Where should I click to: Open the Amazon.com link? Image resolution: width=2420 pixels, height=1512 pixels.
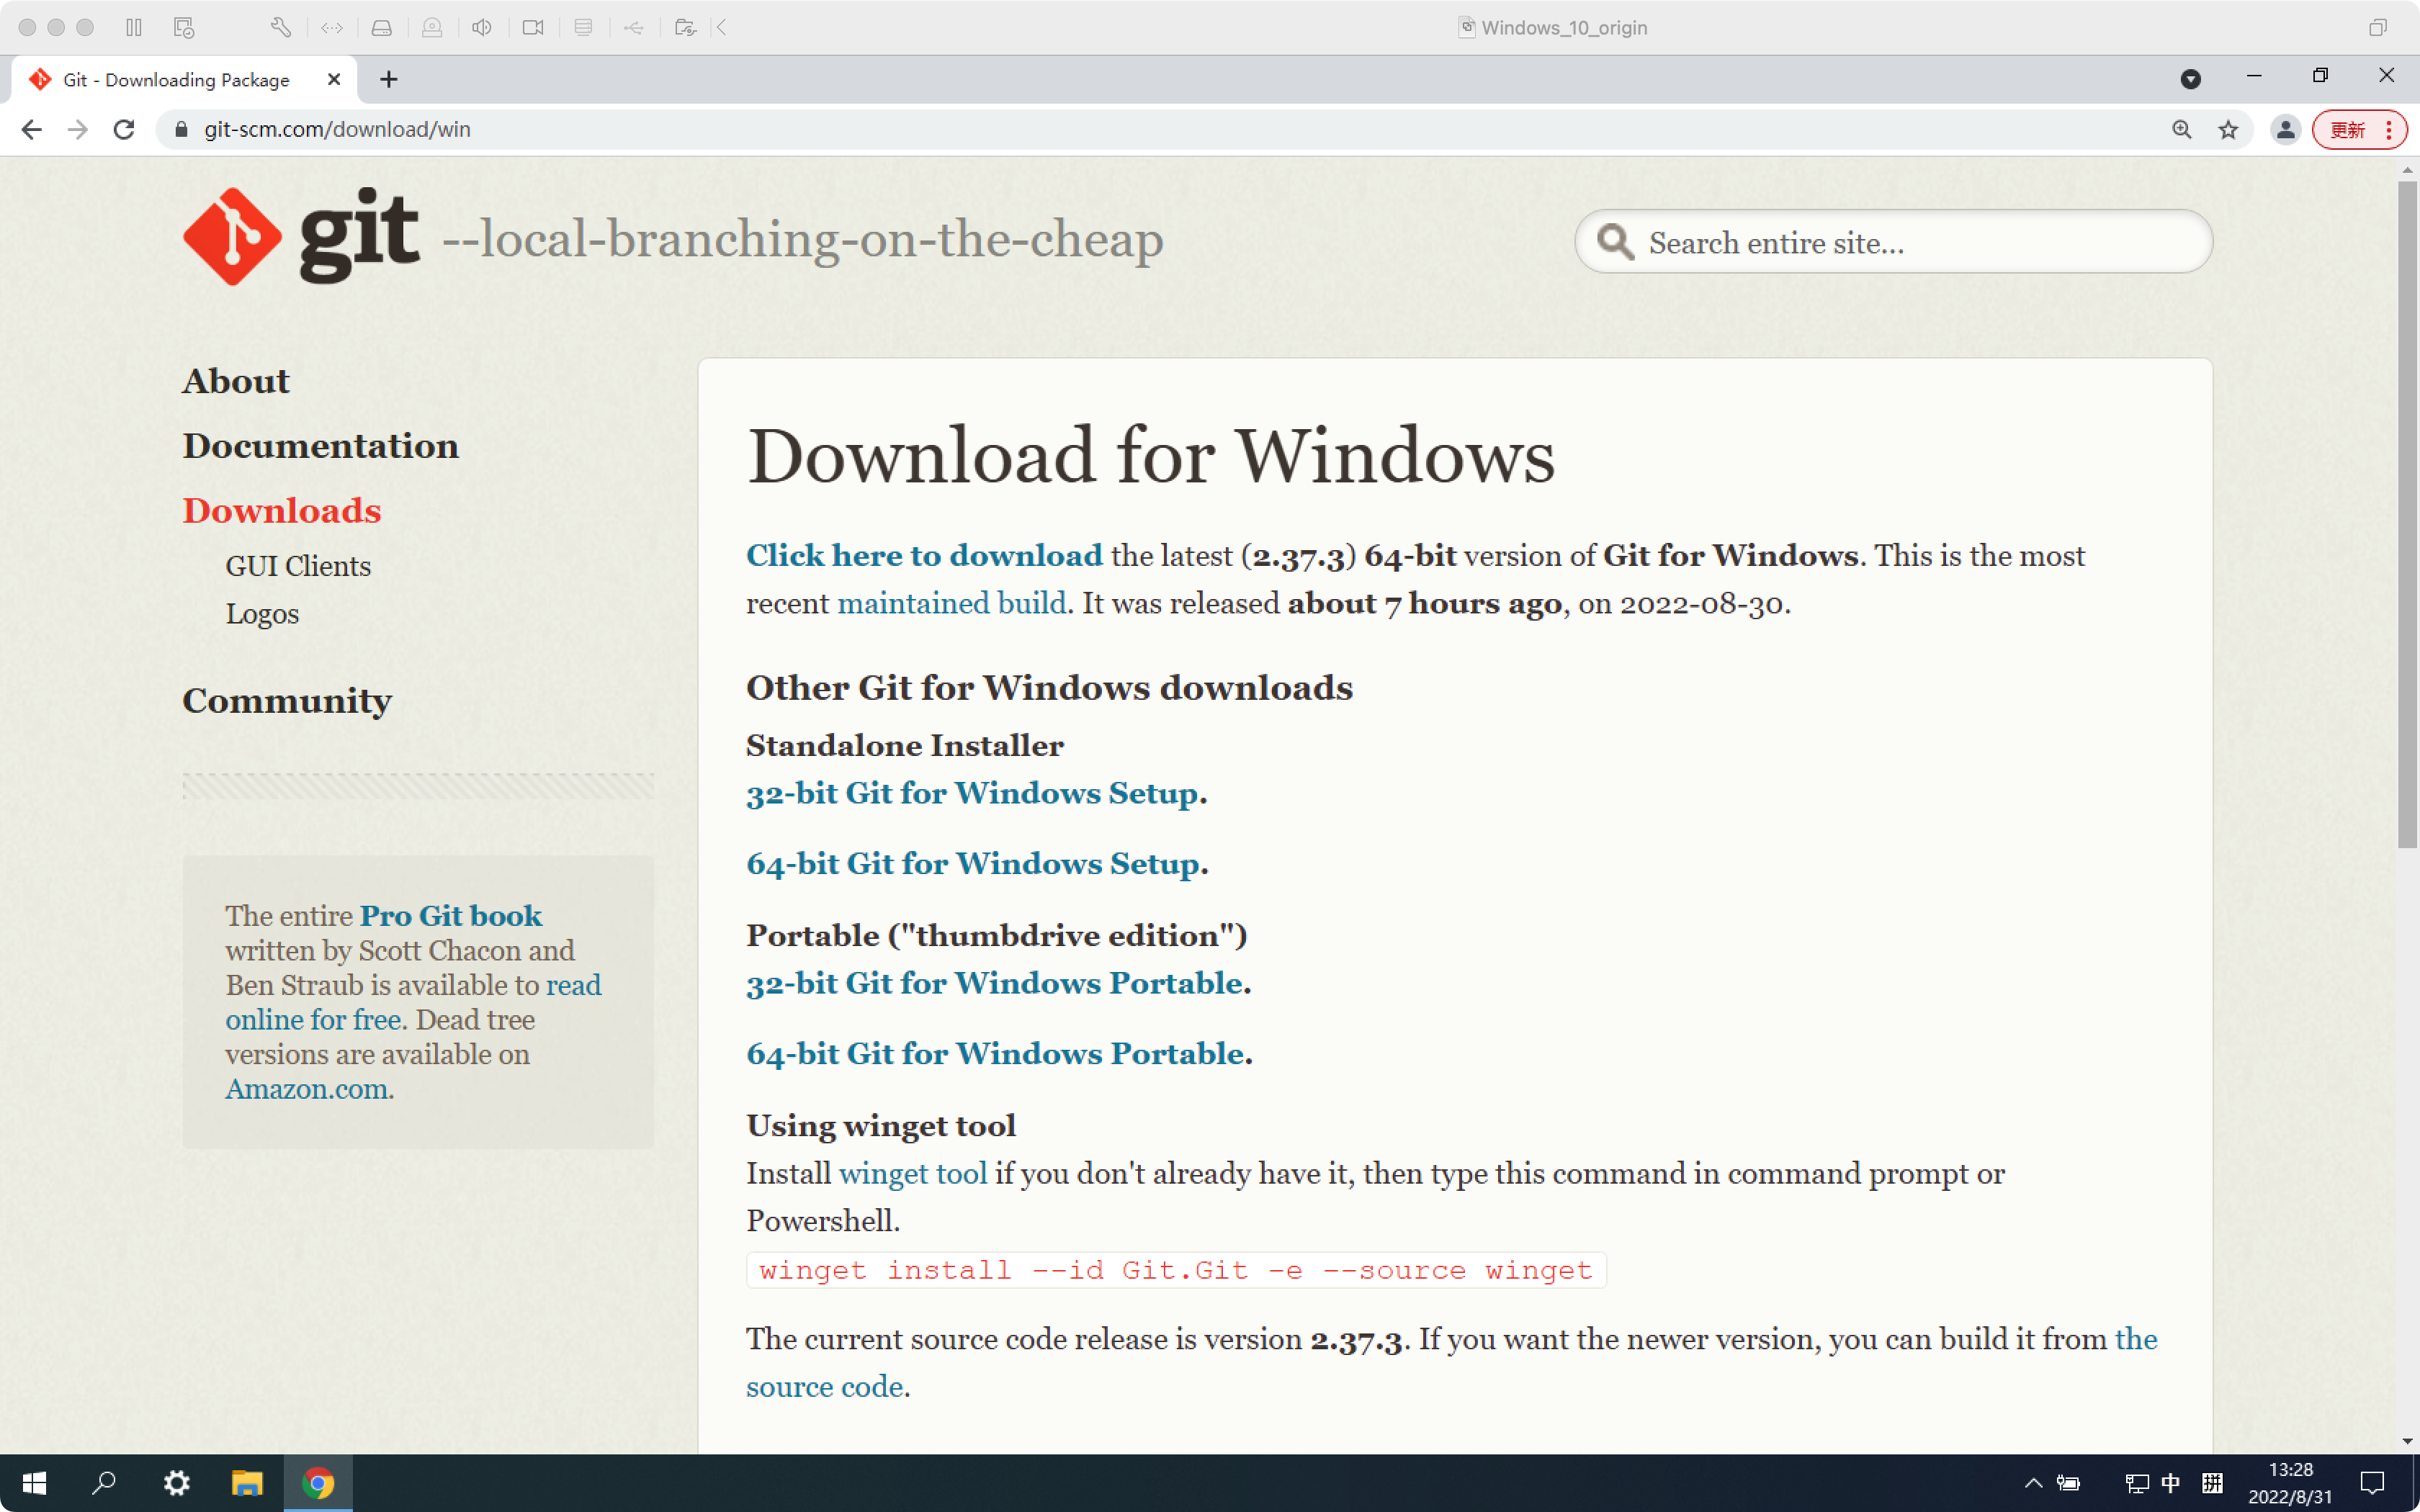[x=306, y=1089]
